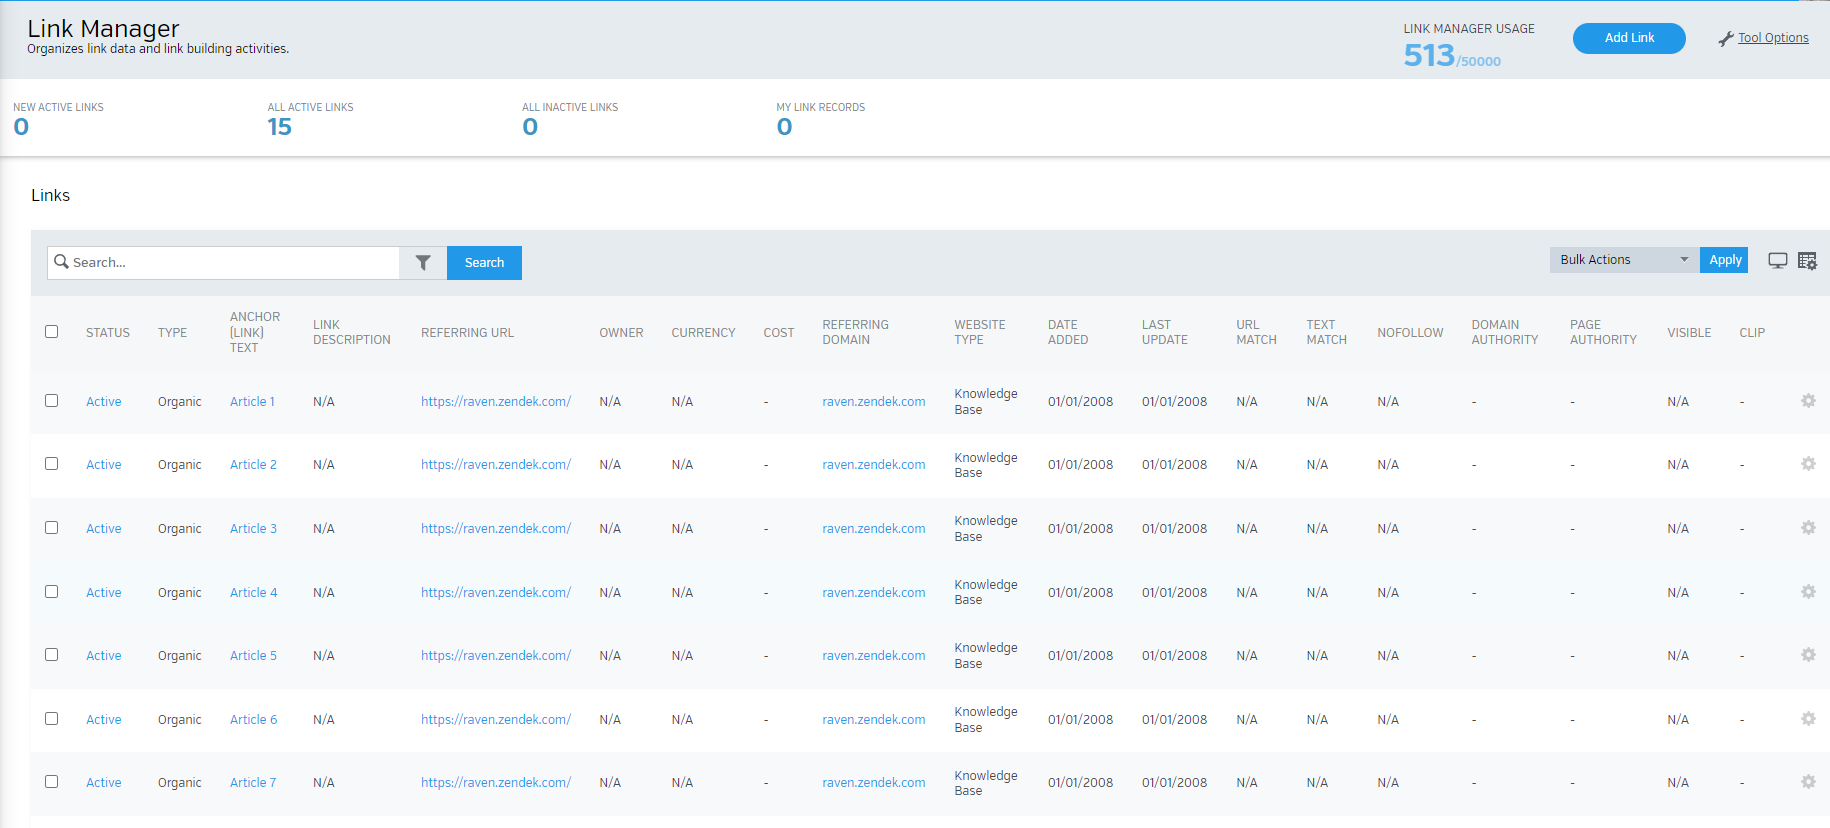Open gear settings for Article 3 row
Screen dimensions: 1830x828
click(x=1808, y=528)
